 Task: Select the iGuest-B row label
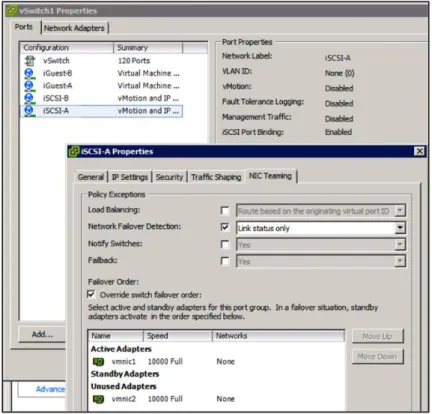(57, 73)
